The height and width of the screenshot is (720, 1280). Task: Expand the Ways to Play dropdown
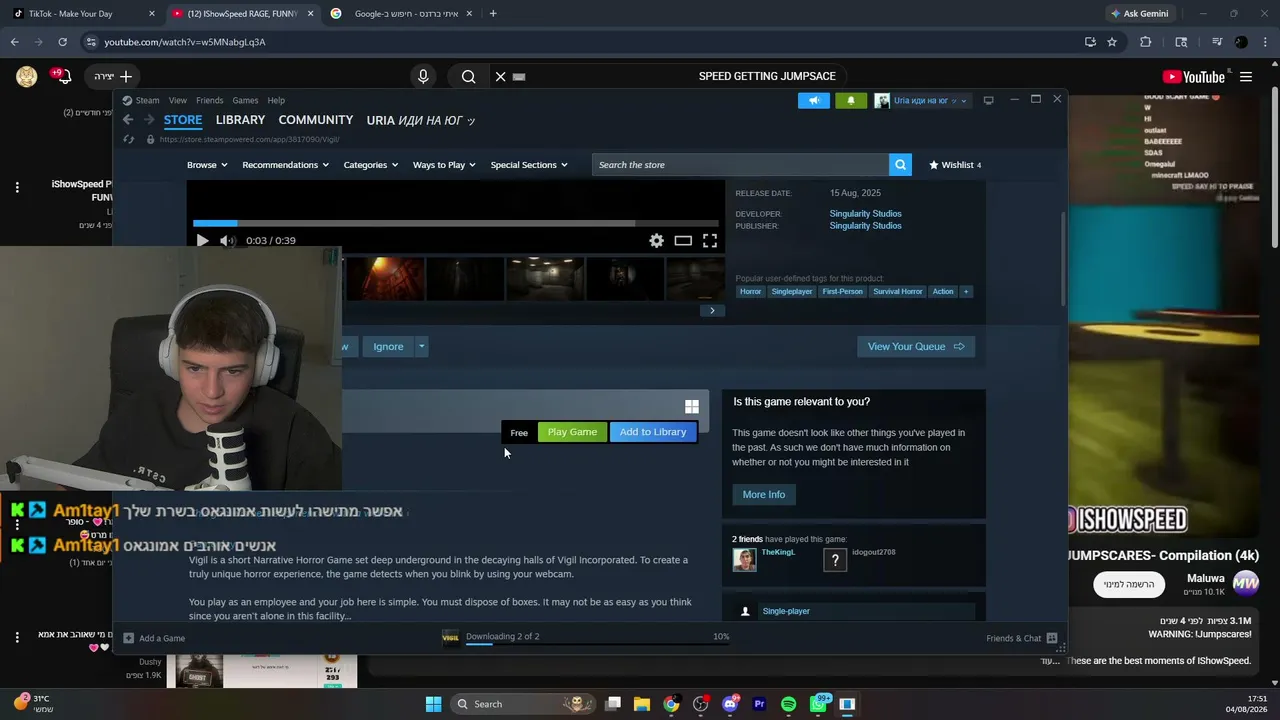(444, 165)
